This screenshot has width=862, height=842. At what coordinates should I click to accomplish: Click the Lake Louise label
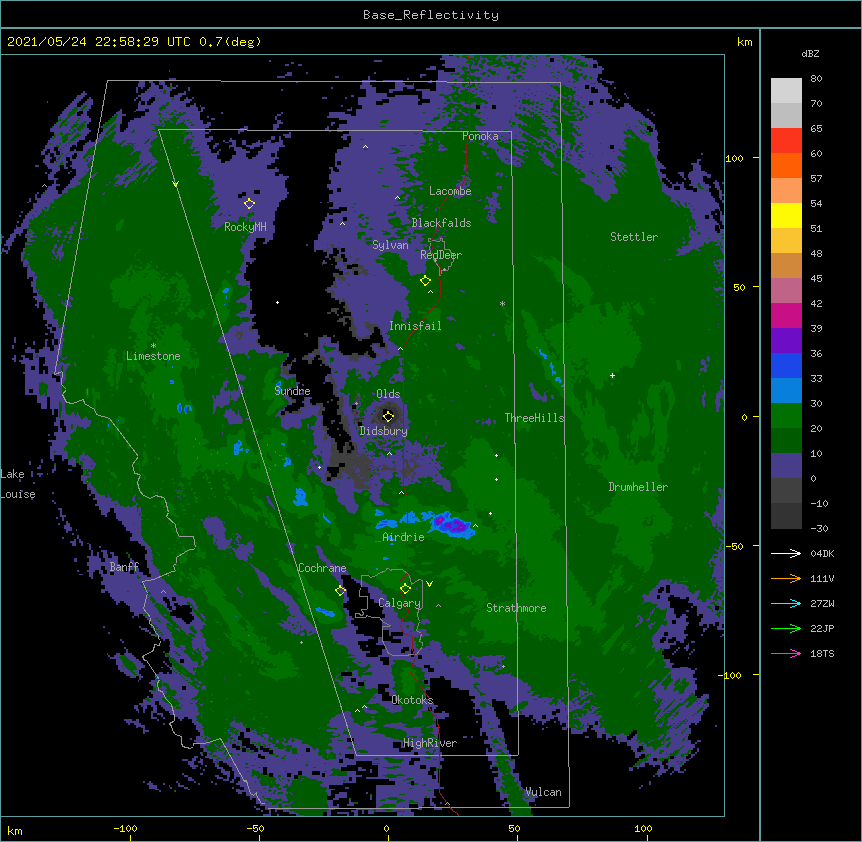tap(18, 484)
